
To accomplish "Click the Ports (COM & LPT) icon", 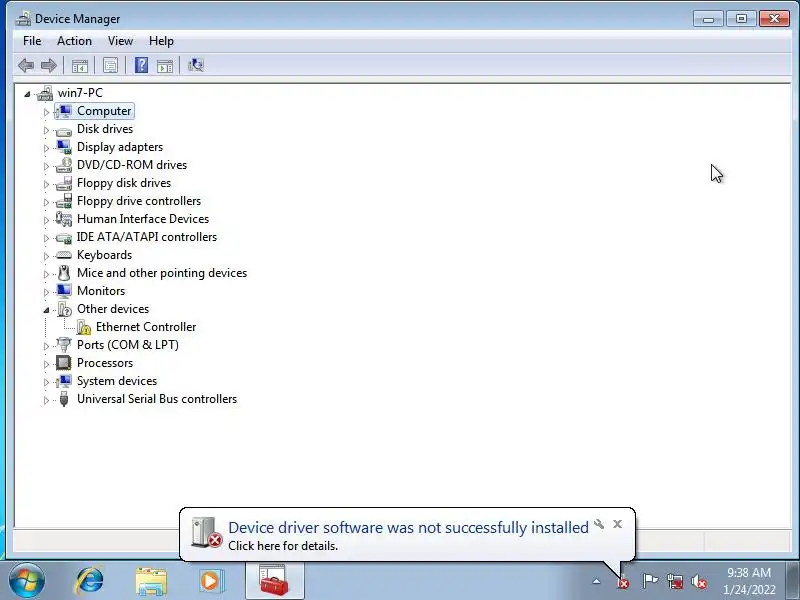I will [64, 345].
